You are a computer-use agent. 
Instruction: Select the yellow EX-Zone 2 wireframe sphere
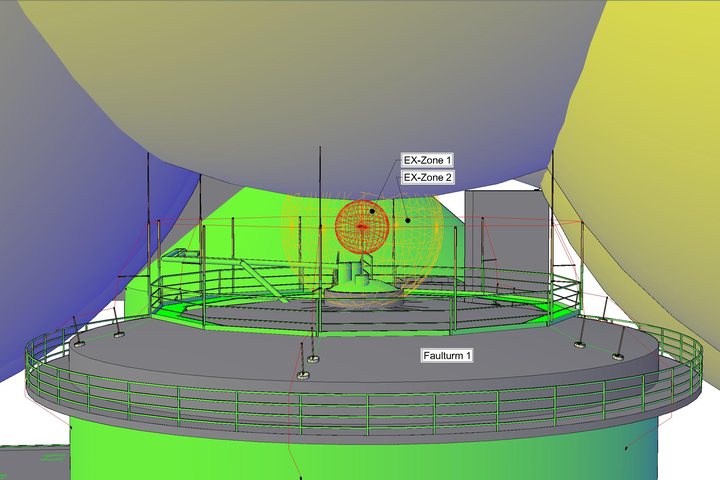click(x=362, y=250)
